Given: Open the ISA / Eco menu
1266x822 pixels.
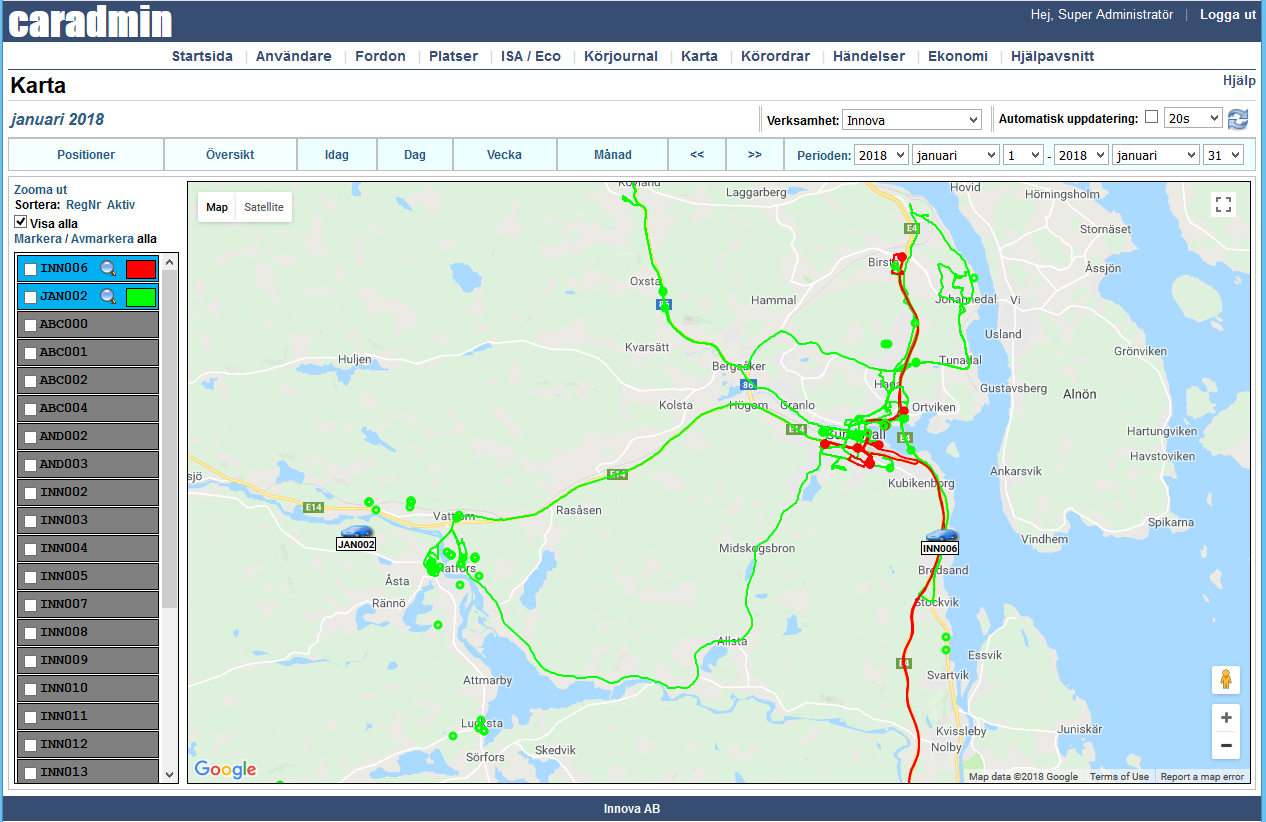Looking at the screenshot, I should (x=531, y=56).
